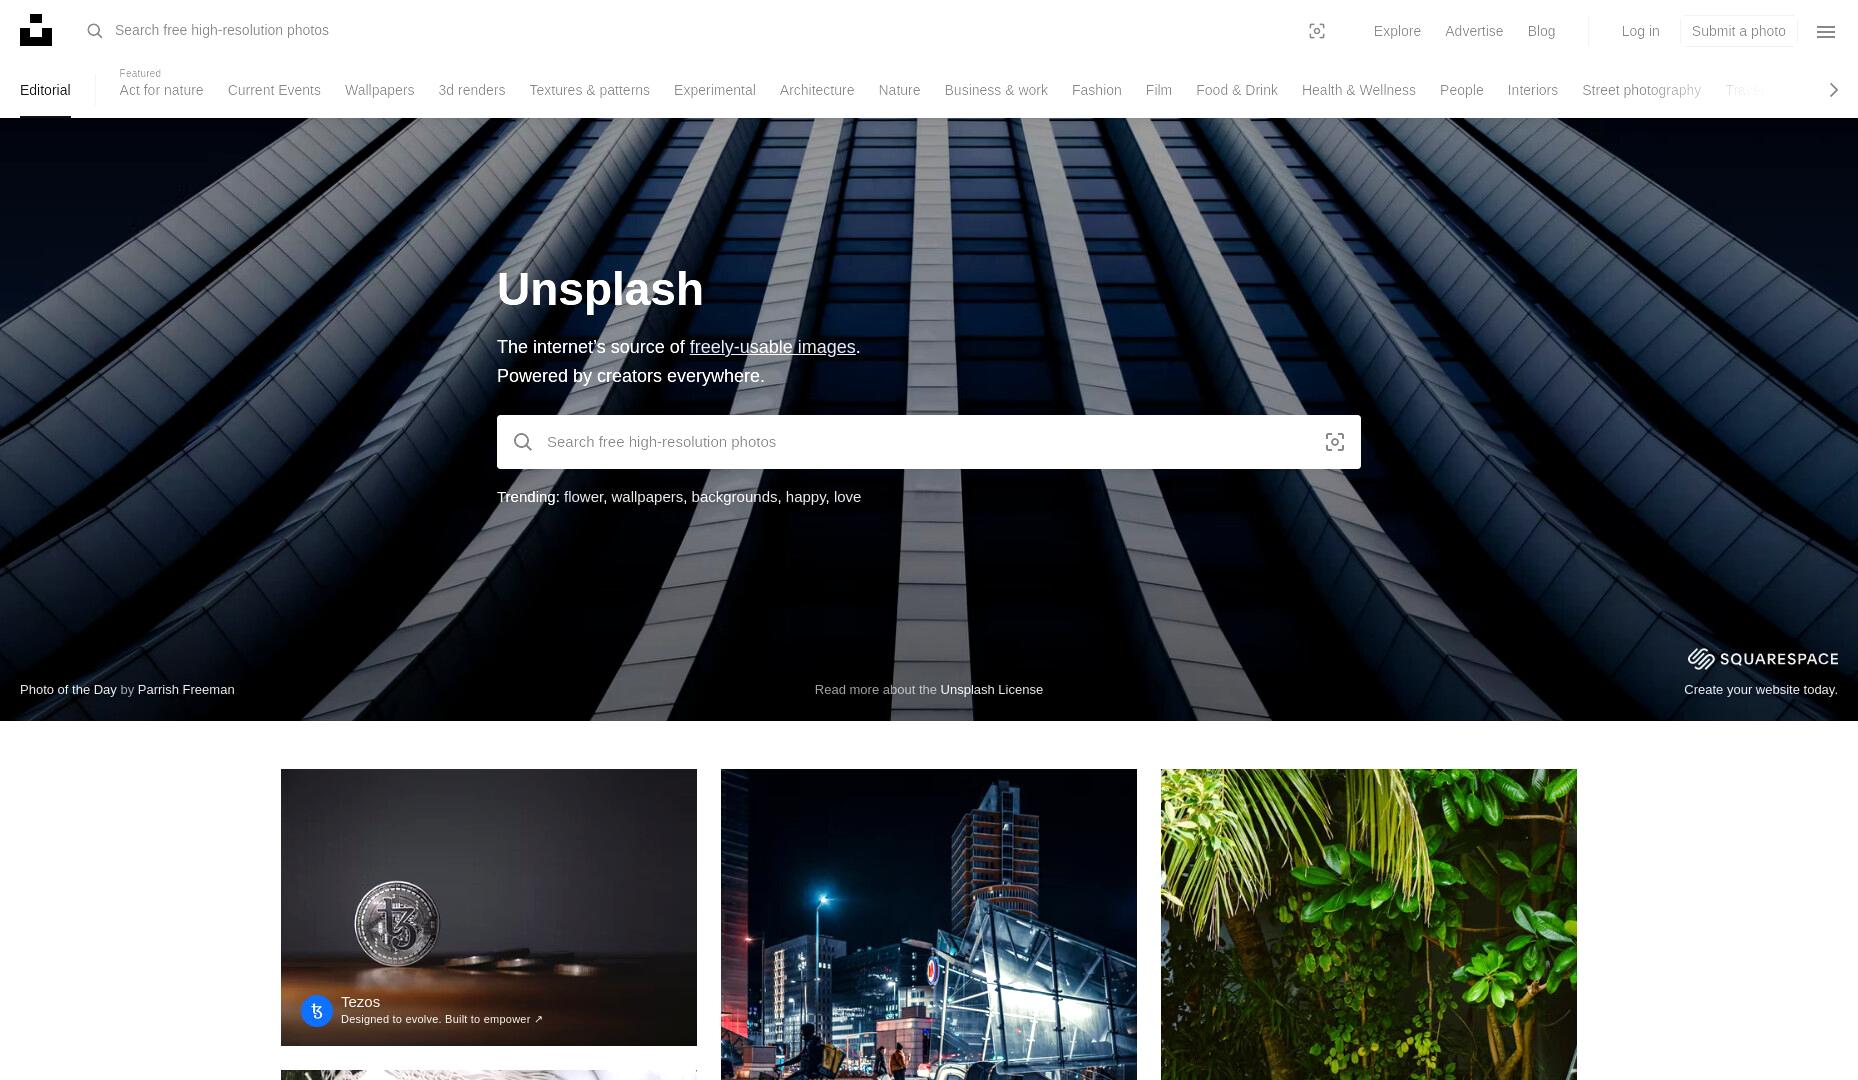The height and width of the screenshot is (1080, 1858).
Task: Click visual search icon in hero search box
Action: 1335,442
